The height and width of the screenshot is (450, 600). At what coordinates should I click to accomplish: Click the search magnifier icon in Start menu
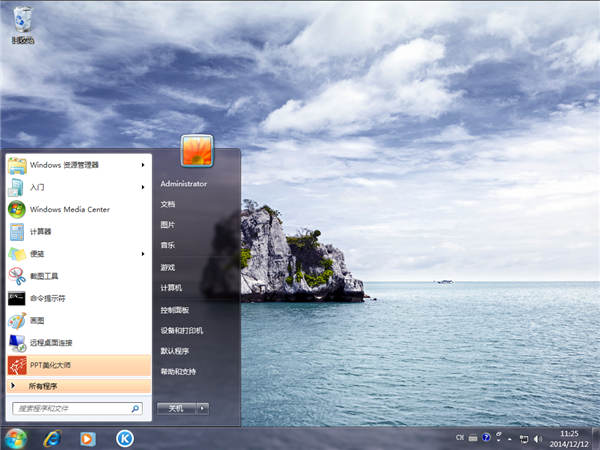point(135,409)
